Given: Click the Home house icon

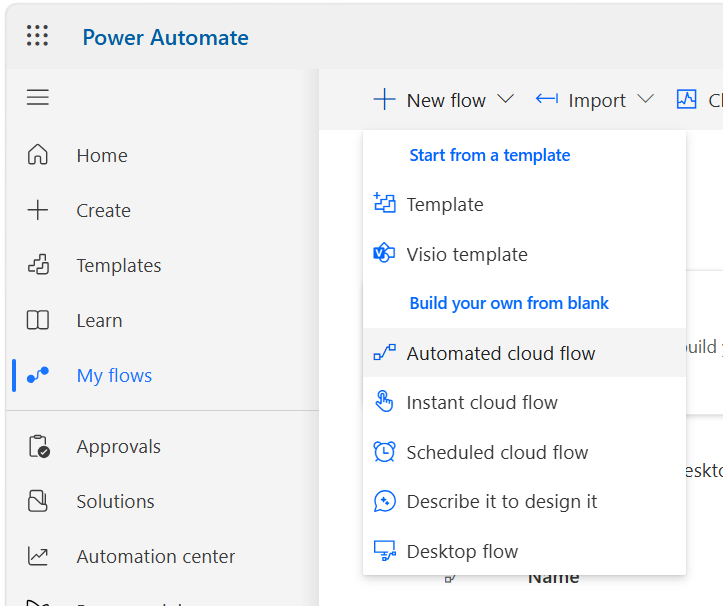Looking at the screenshot, I should point(38,154).
